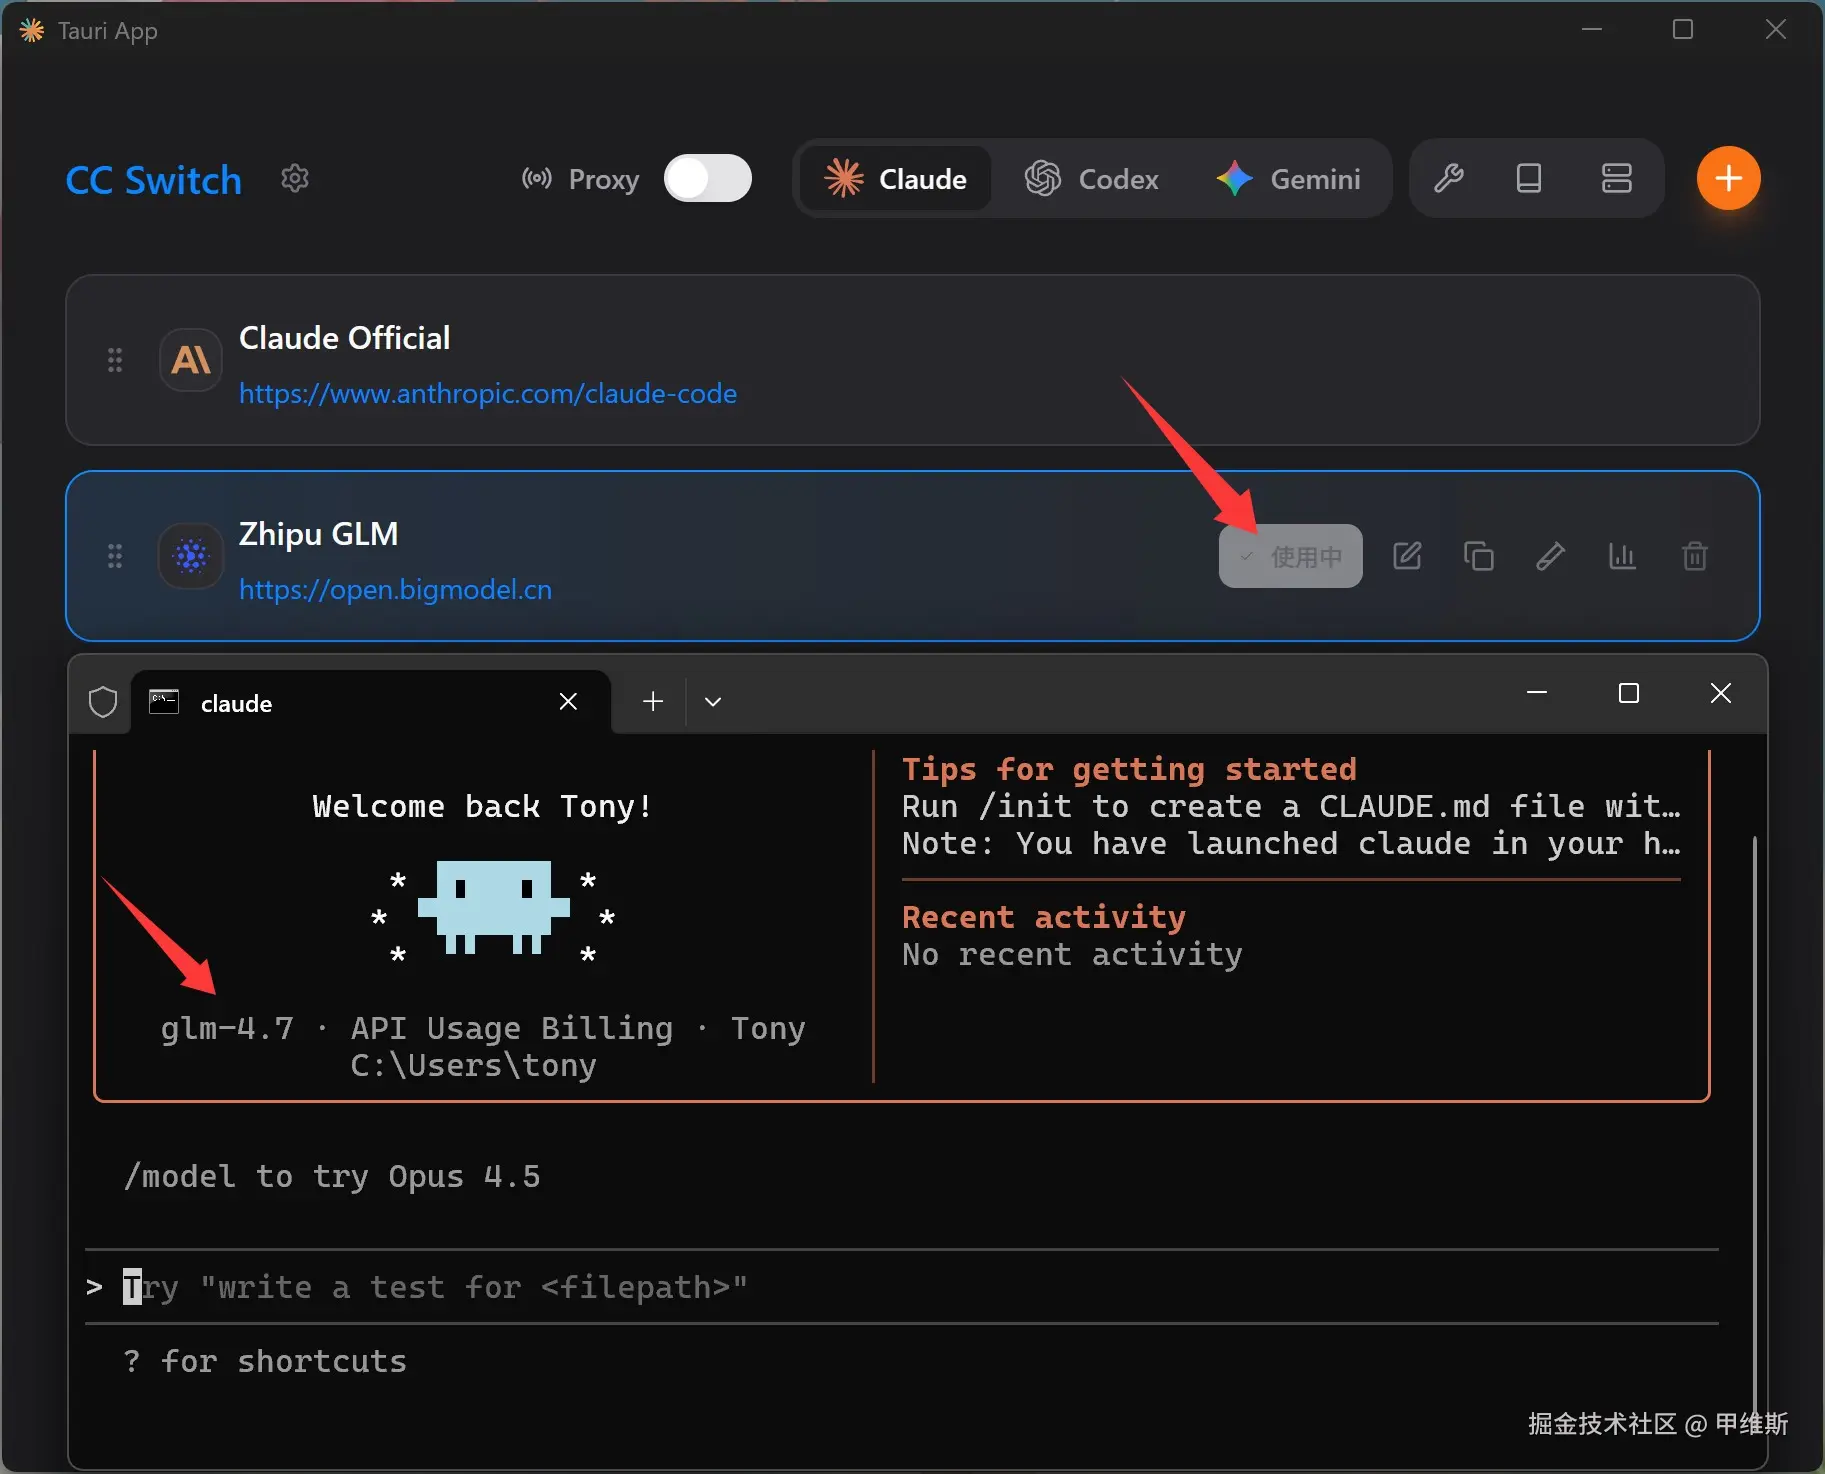Delete Zhipu GLM with the trash icon

point(1695,556)
